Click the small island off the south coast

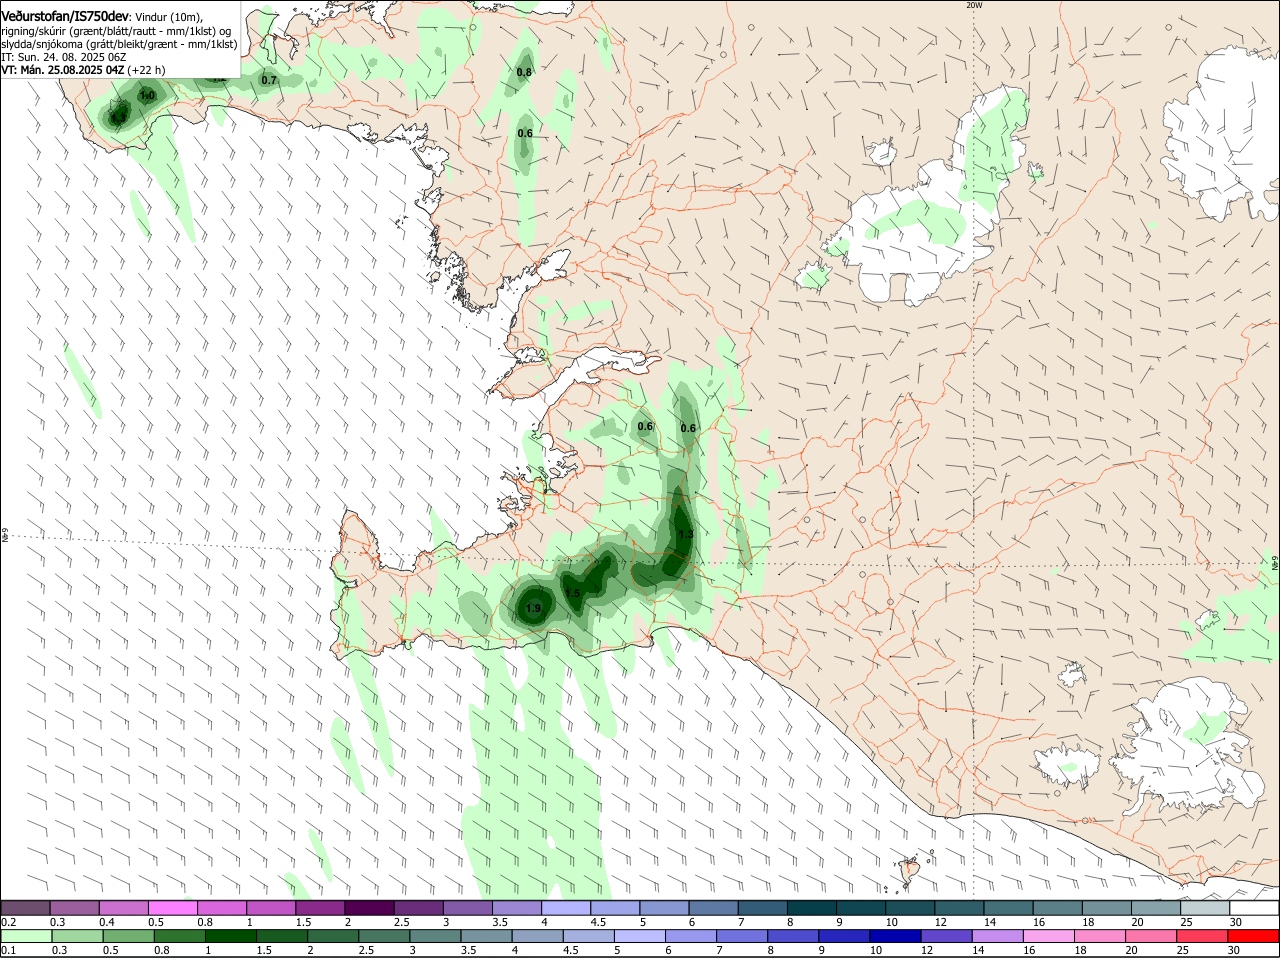click(x=909, y=871)
